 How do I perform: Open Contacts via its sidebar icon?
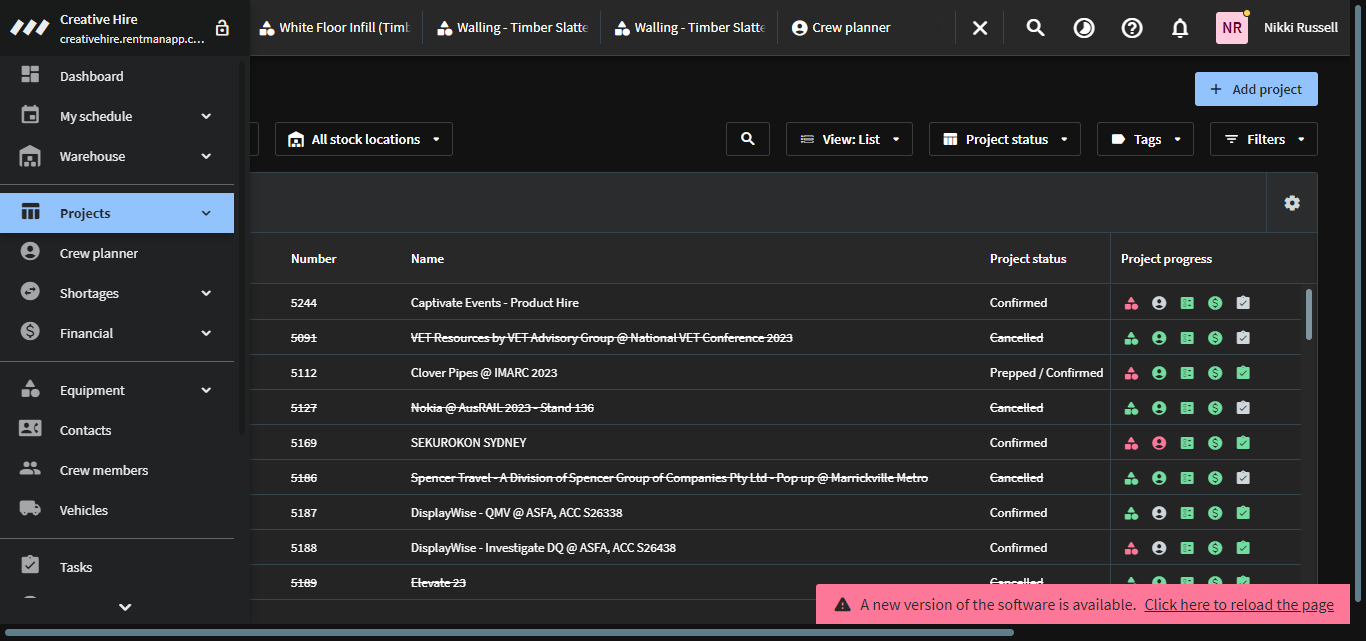tap(30, 430)
